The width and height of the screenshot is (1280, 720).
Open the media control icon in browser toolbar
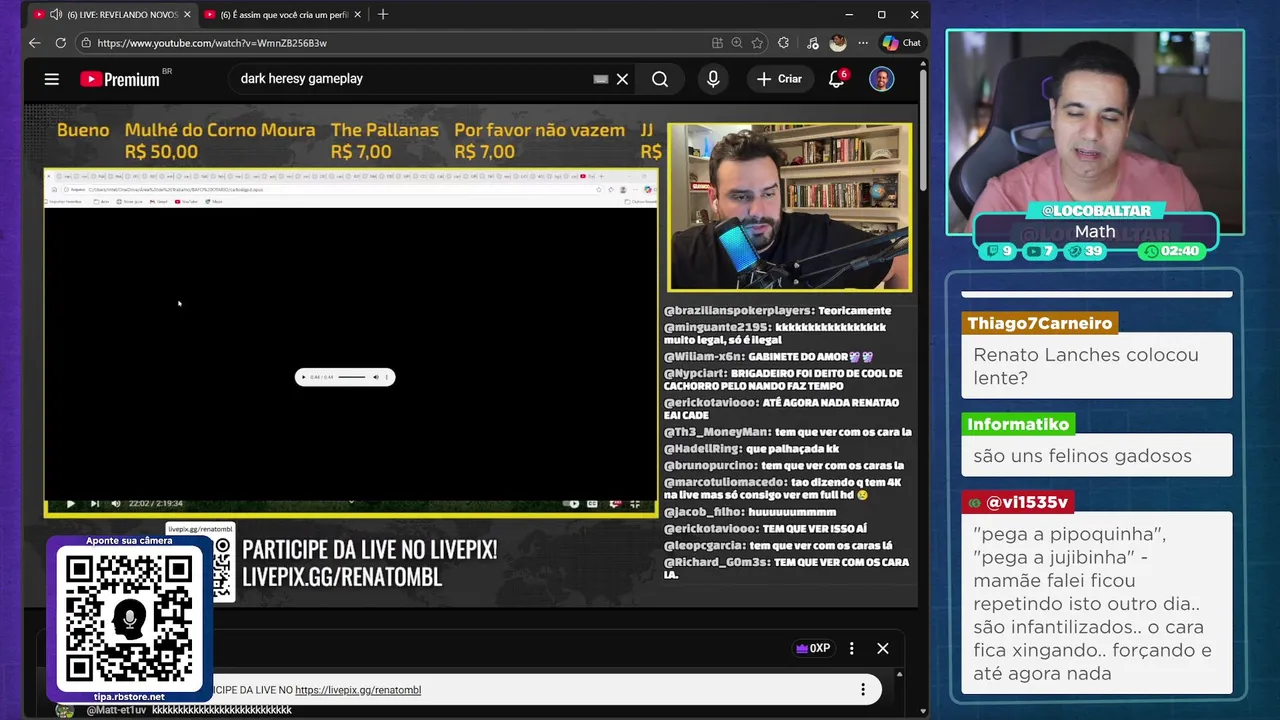[812, 43]
